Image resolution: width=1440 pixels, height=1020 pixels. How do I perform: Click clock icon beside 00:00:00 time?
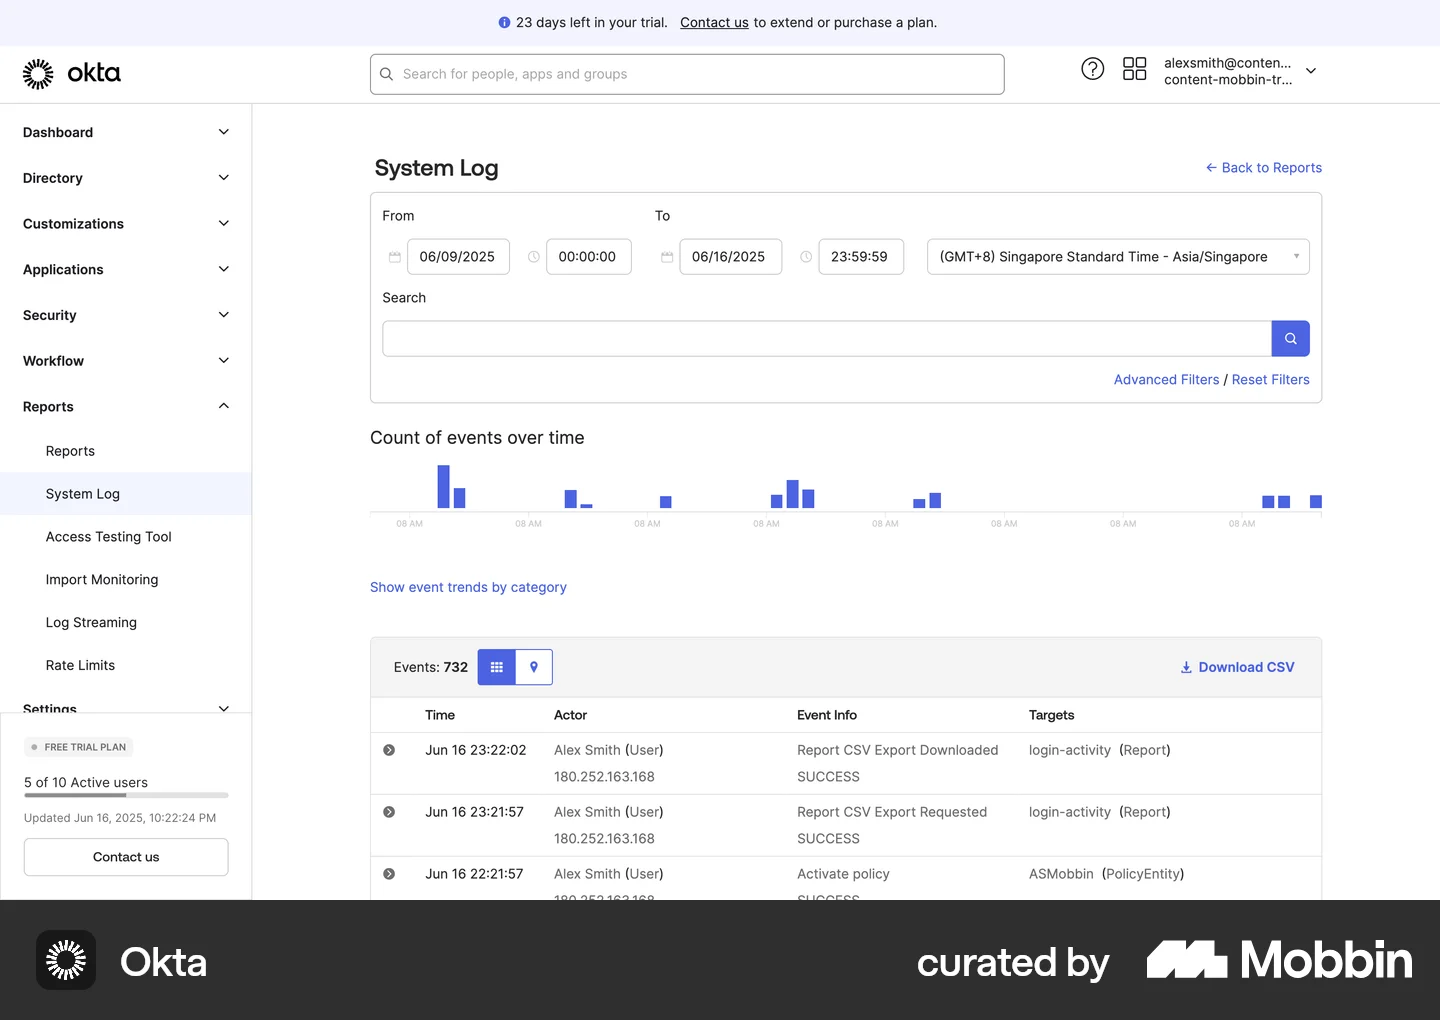click(534, 257)
